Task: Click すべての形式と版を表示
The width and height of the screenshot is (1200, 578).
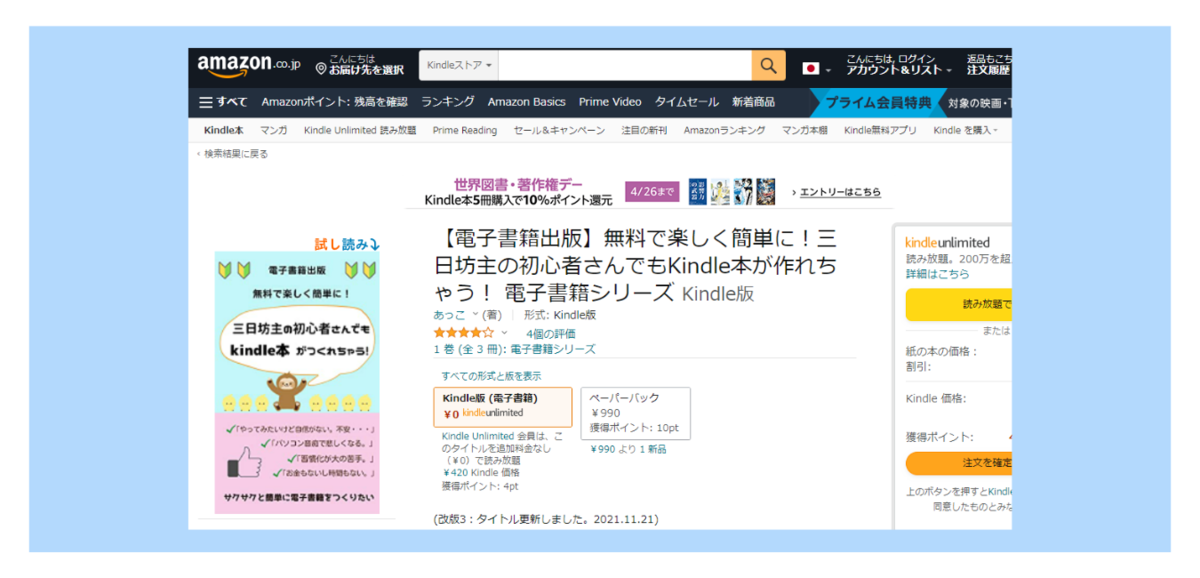Action: coord(492,376)
